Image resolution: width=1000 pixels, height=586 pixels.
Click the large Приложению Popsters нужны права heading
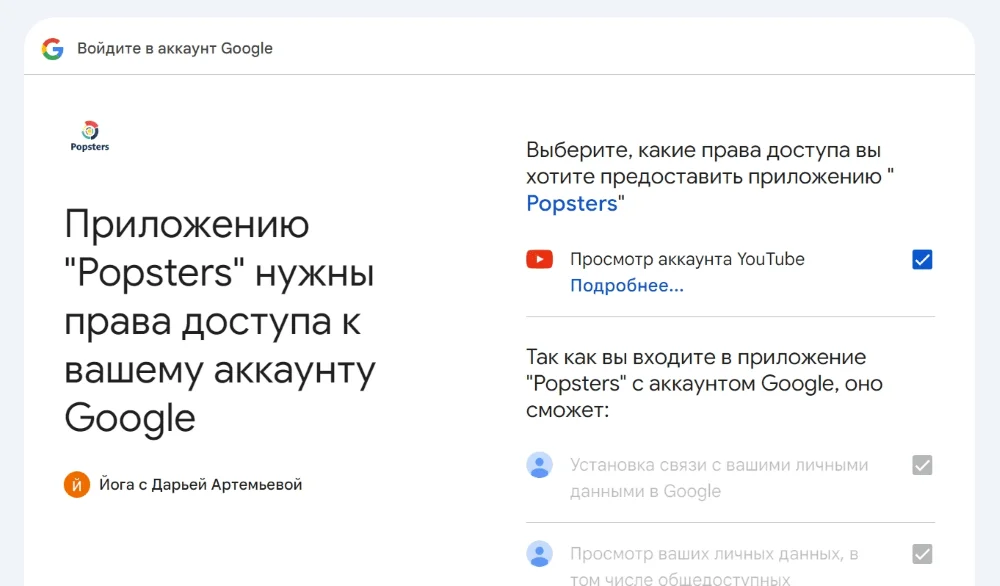point(220,322)
